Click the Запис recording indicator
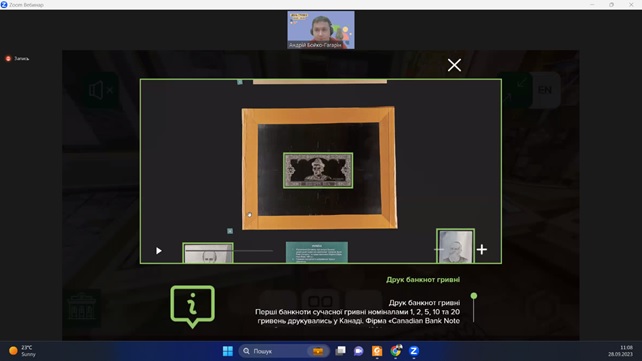The height and width of the screenshot is (361, 642). coord(17,59)
